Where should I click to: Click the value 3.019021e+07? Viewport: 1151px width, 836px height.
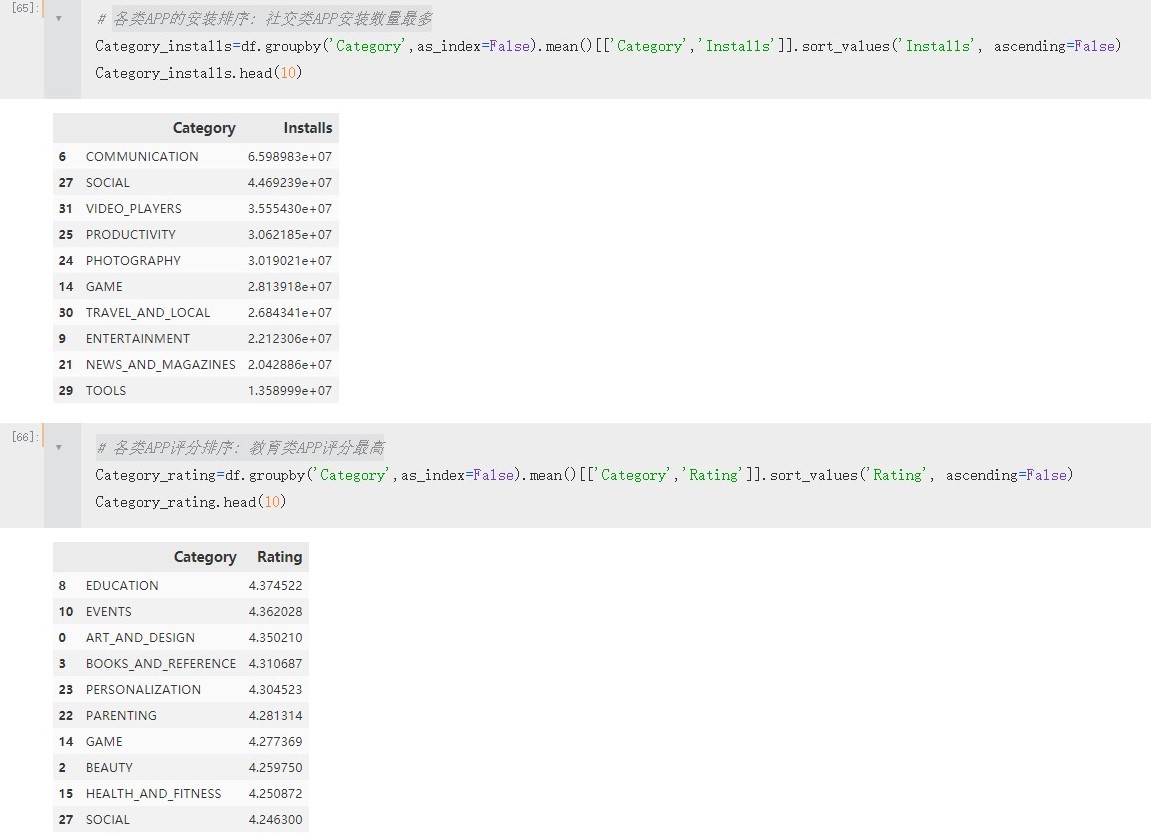click(x=290, y=261)
